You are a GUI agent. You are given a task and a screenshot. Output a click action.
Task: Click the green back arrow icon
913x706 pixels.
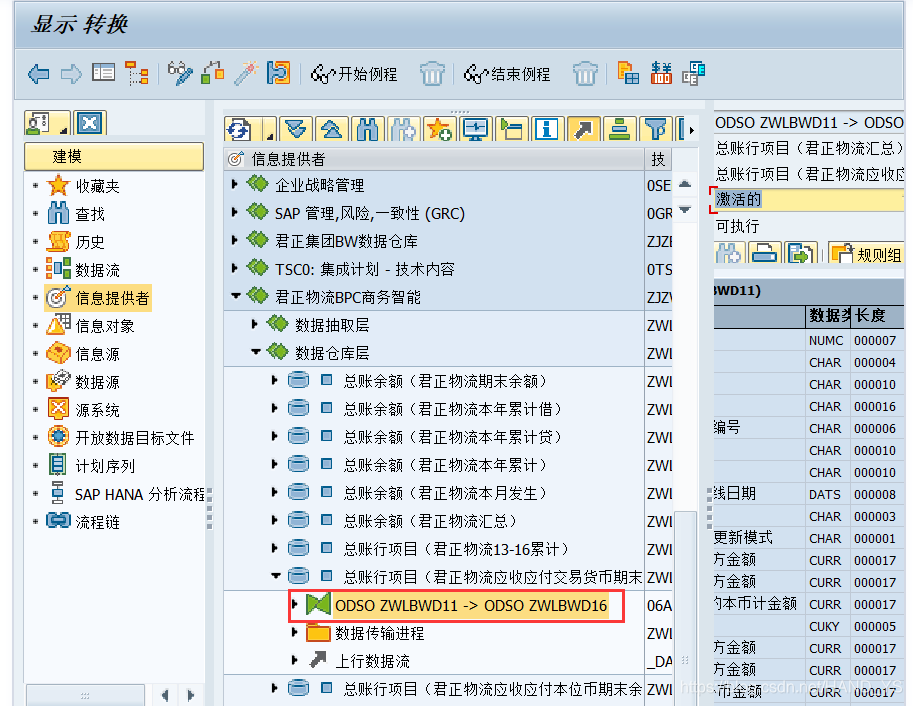tap(38, 75)
